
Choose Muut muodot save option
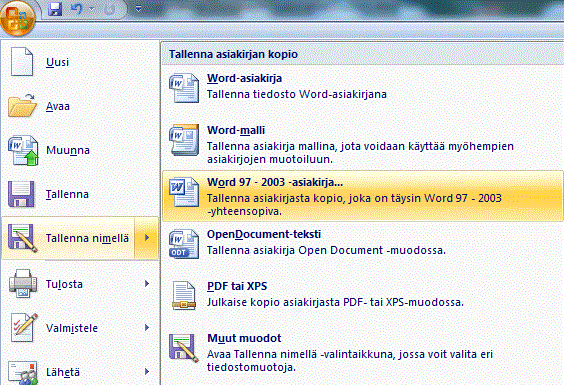(x=363, y=352)
